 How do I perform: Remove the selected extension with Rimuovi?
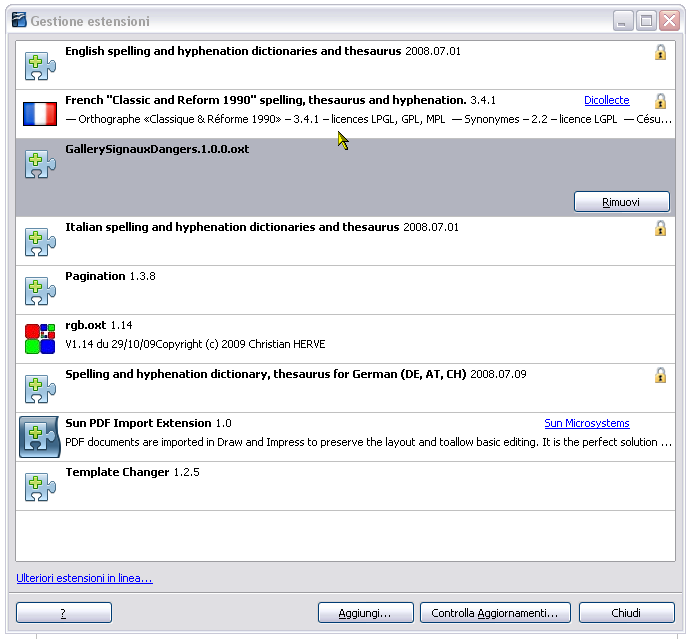622,202
